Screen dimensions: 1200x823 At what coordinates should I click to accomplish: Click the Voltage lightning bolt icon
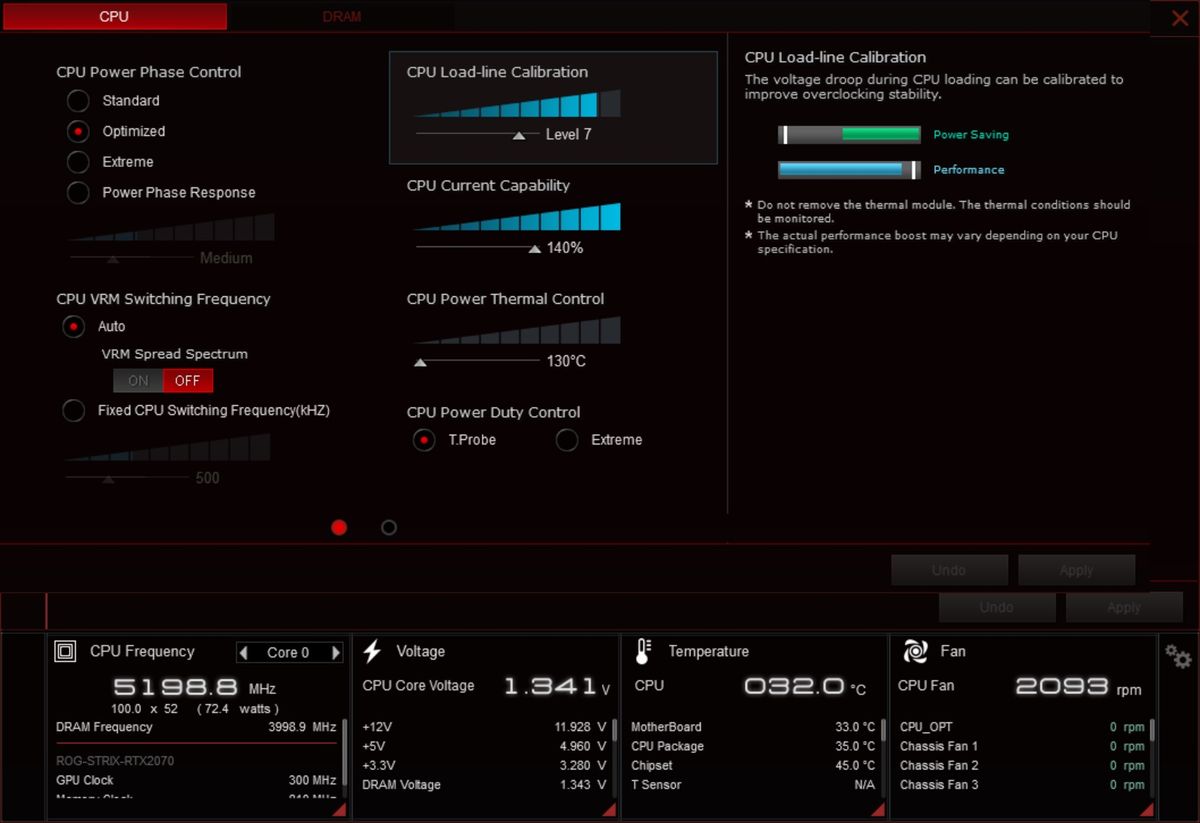point(372,652)
